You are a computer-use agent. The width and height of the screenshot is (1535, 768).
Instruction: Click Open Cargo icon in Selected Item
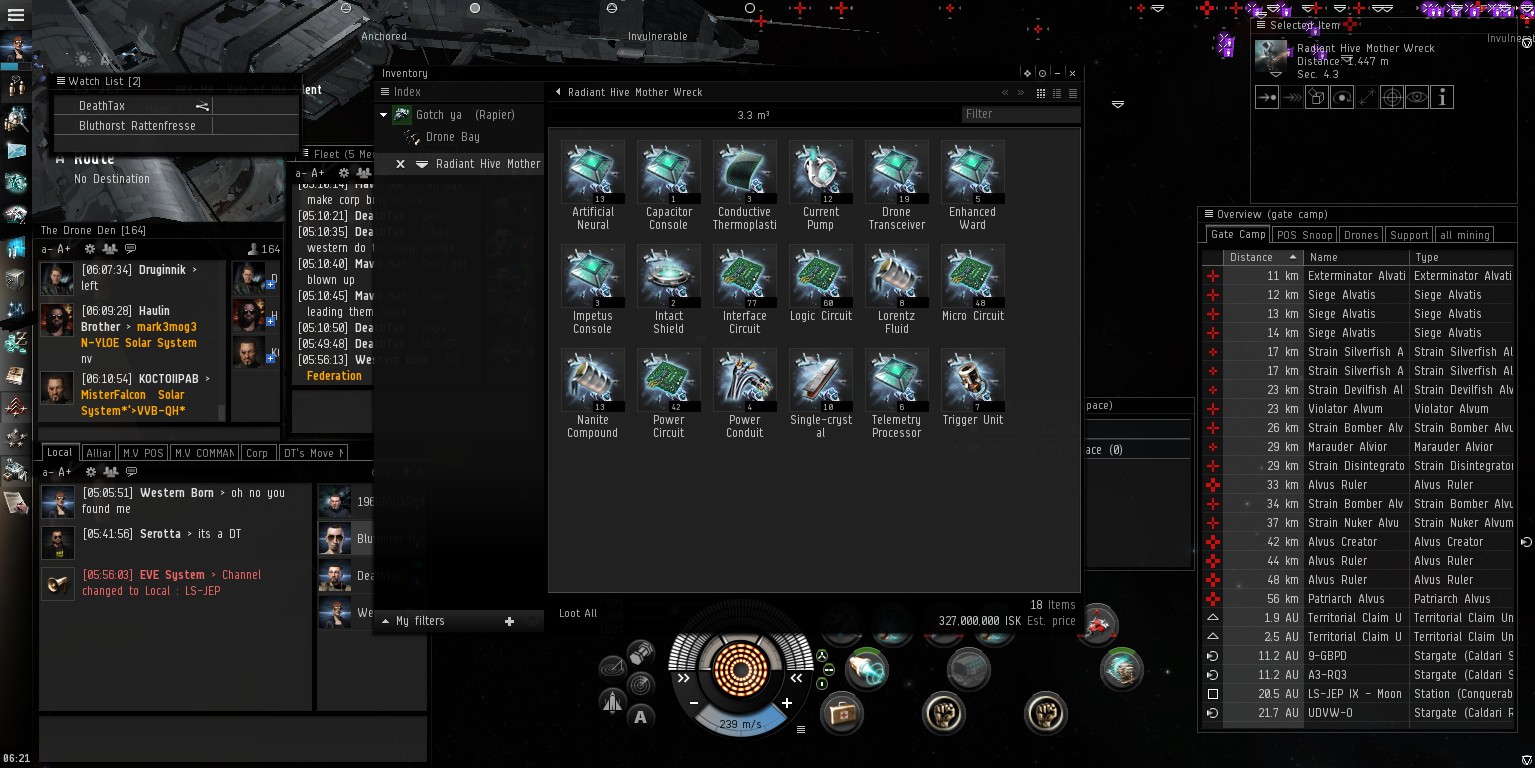(x=1317, y=97)
